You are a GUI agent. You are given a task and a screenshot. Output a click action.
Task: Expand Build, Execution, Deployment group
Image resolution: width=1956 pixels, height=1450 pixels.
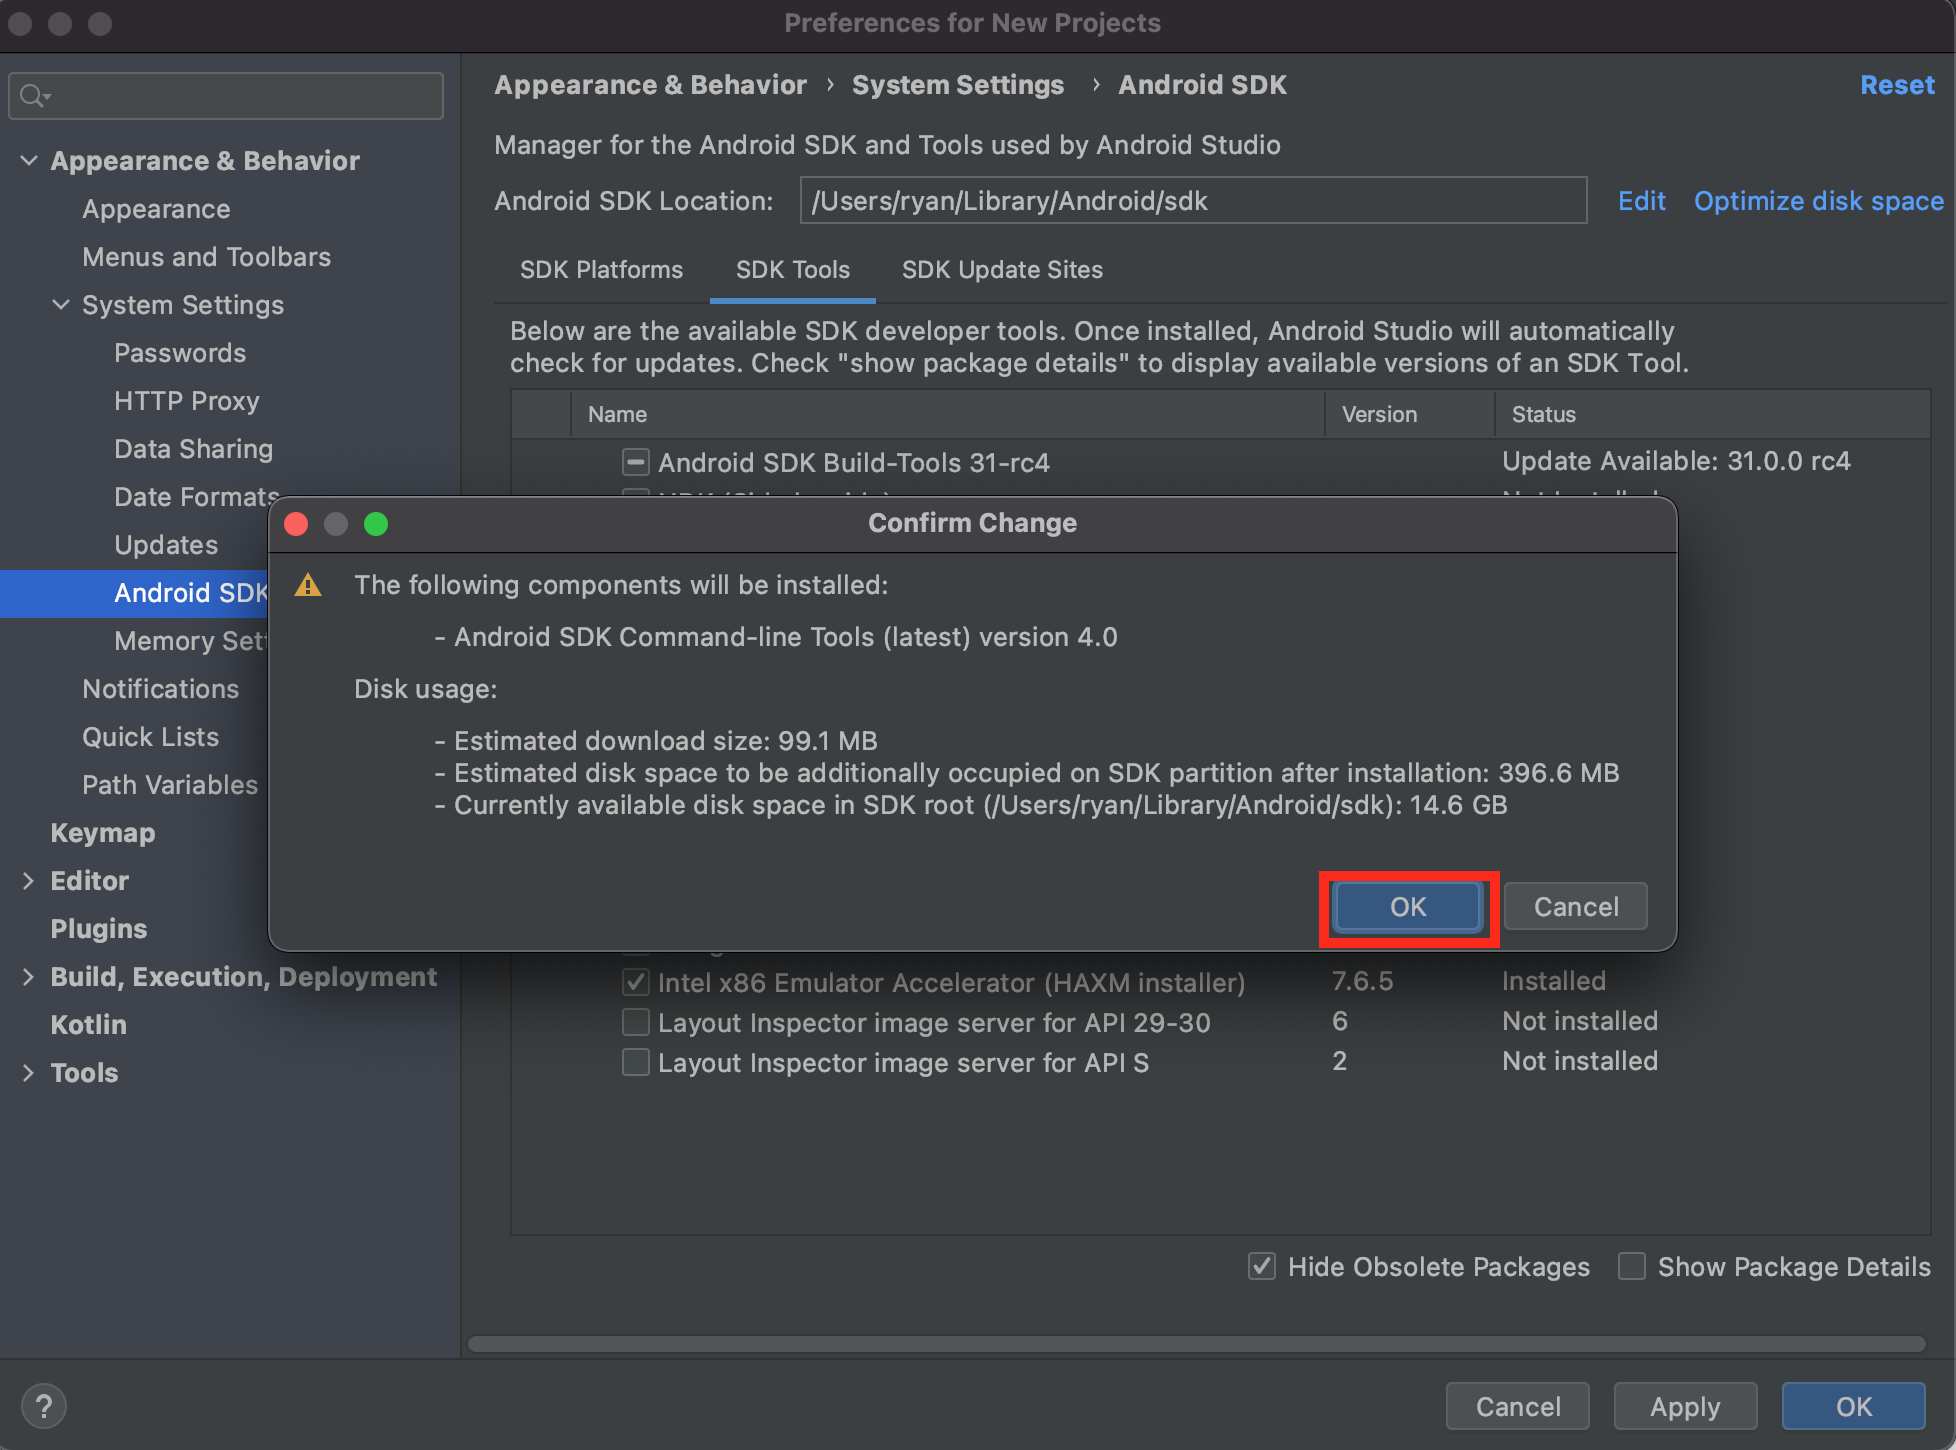pyautogui.click(x=29, y=976)
